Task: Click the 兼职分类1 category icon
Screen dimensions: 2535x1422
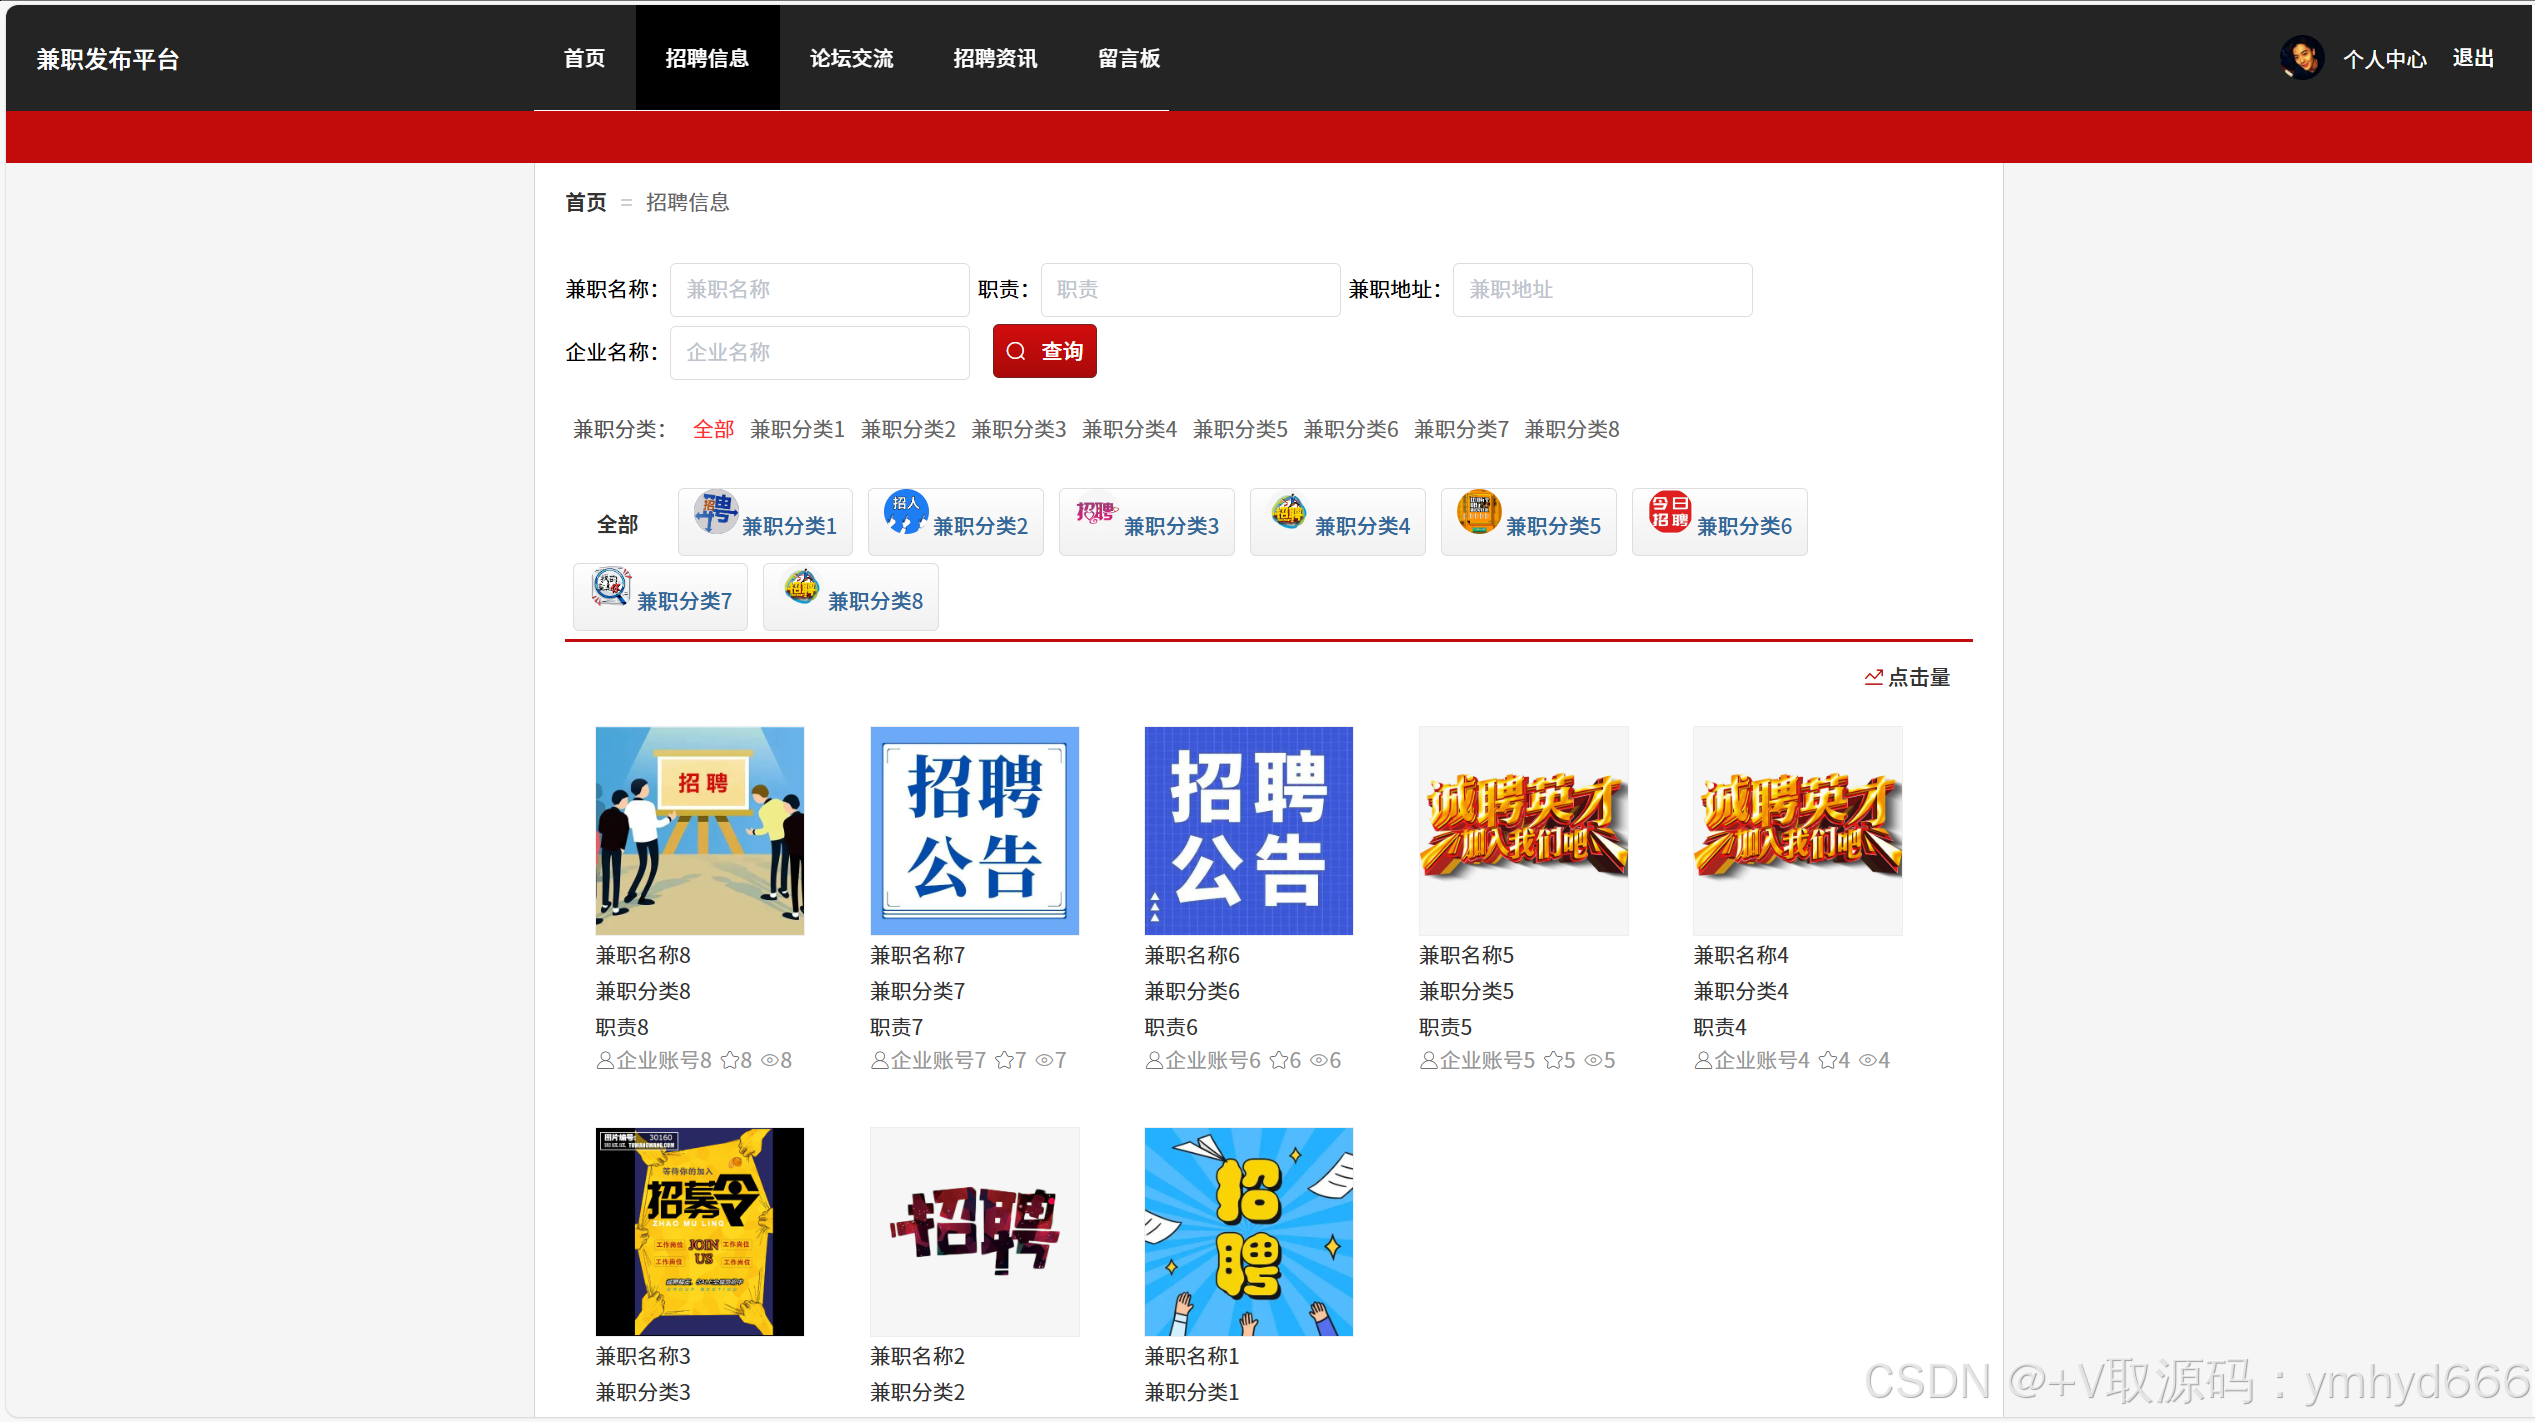Action: coord(716,512)
